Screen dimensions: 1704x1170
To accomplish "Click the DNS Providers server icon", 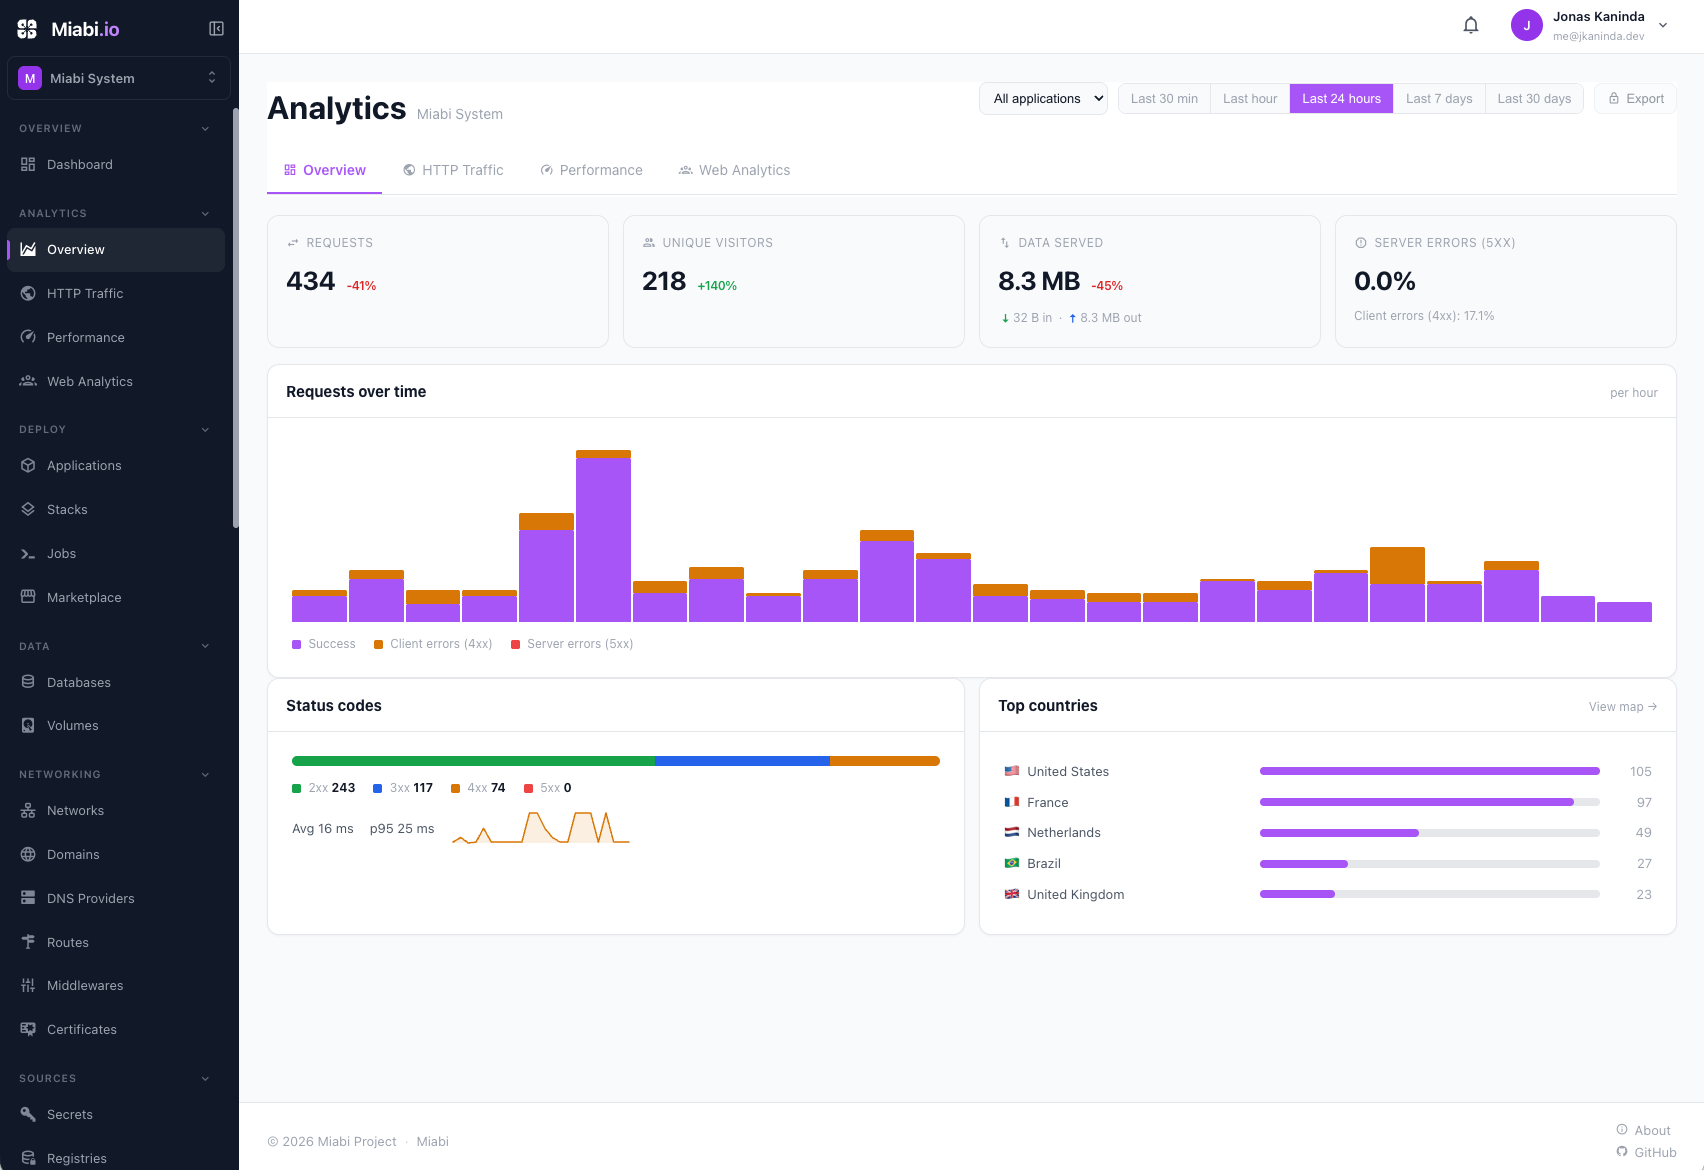I will 28,898.
